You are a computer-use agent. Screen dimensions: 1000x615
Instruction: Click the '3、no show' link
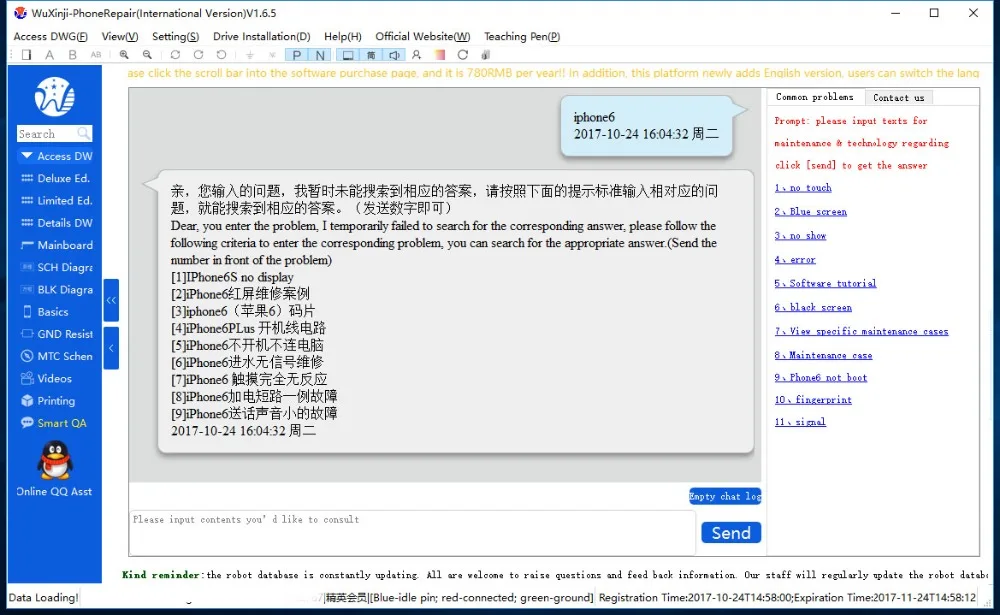coord(800,235)
